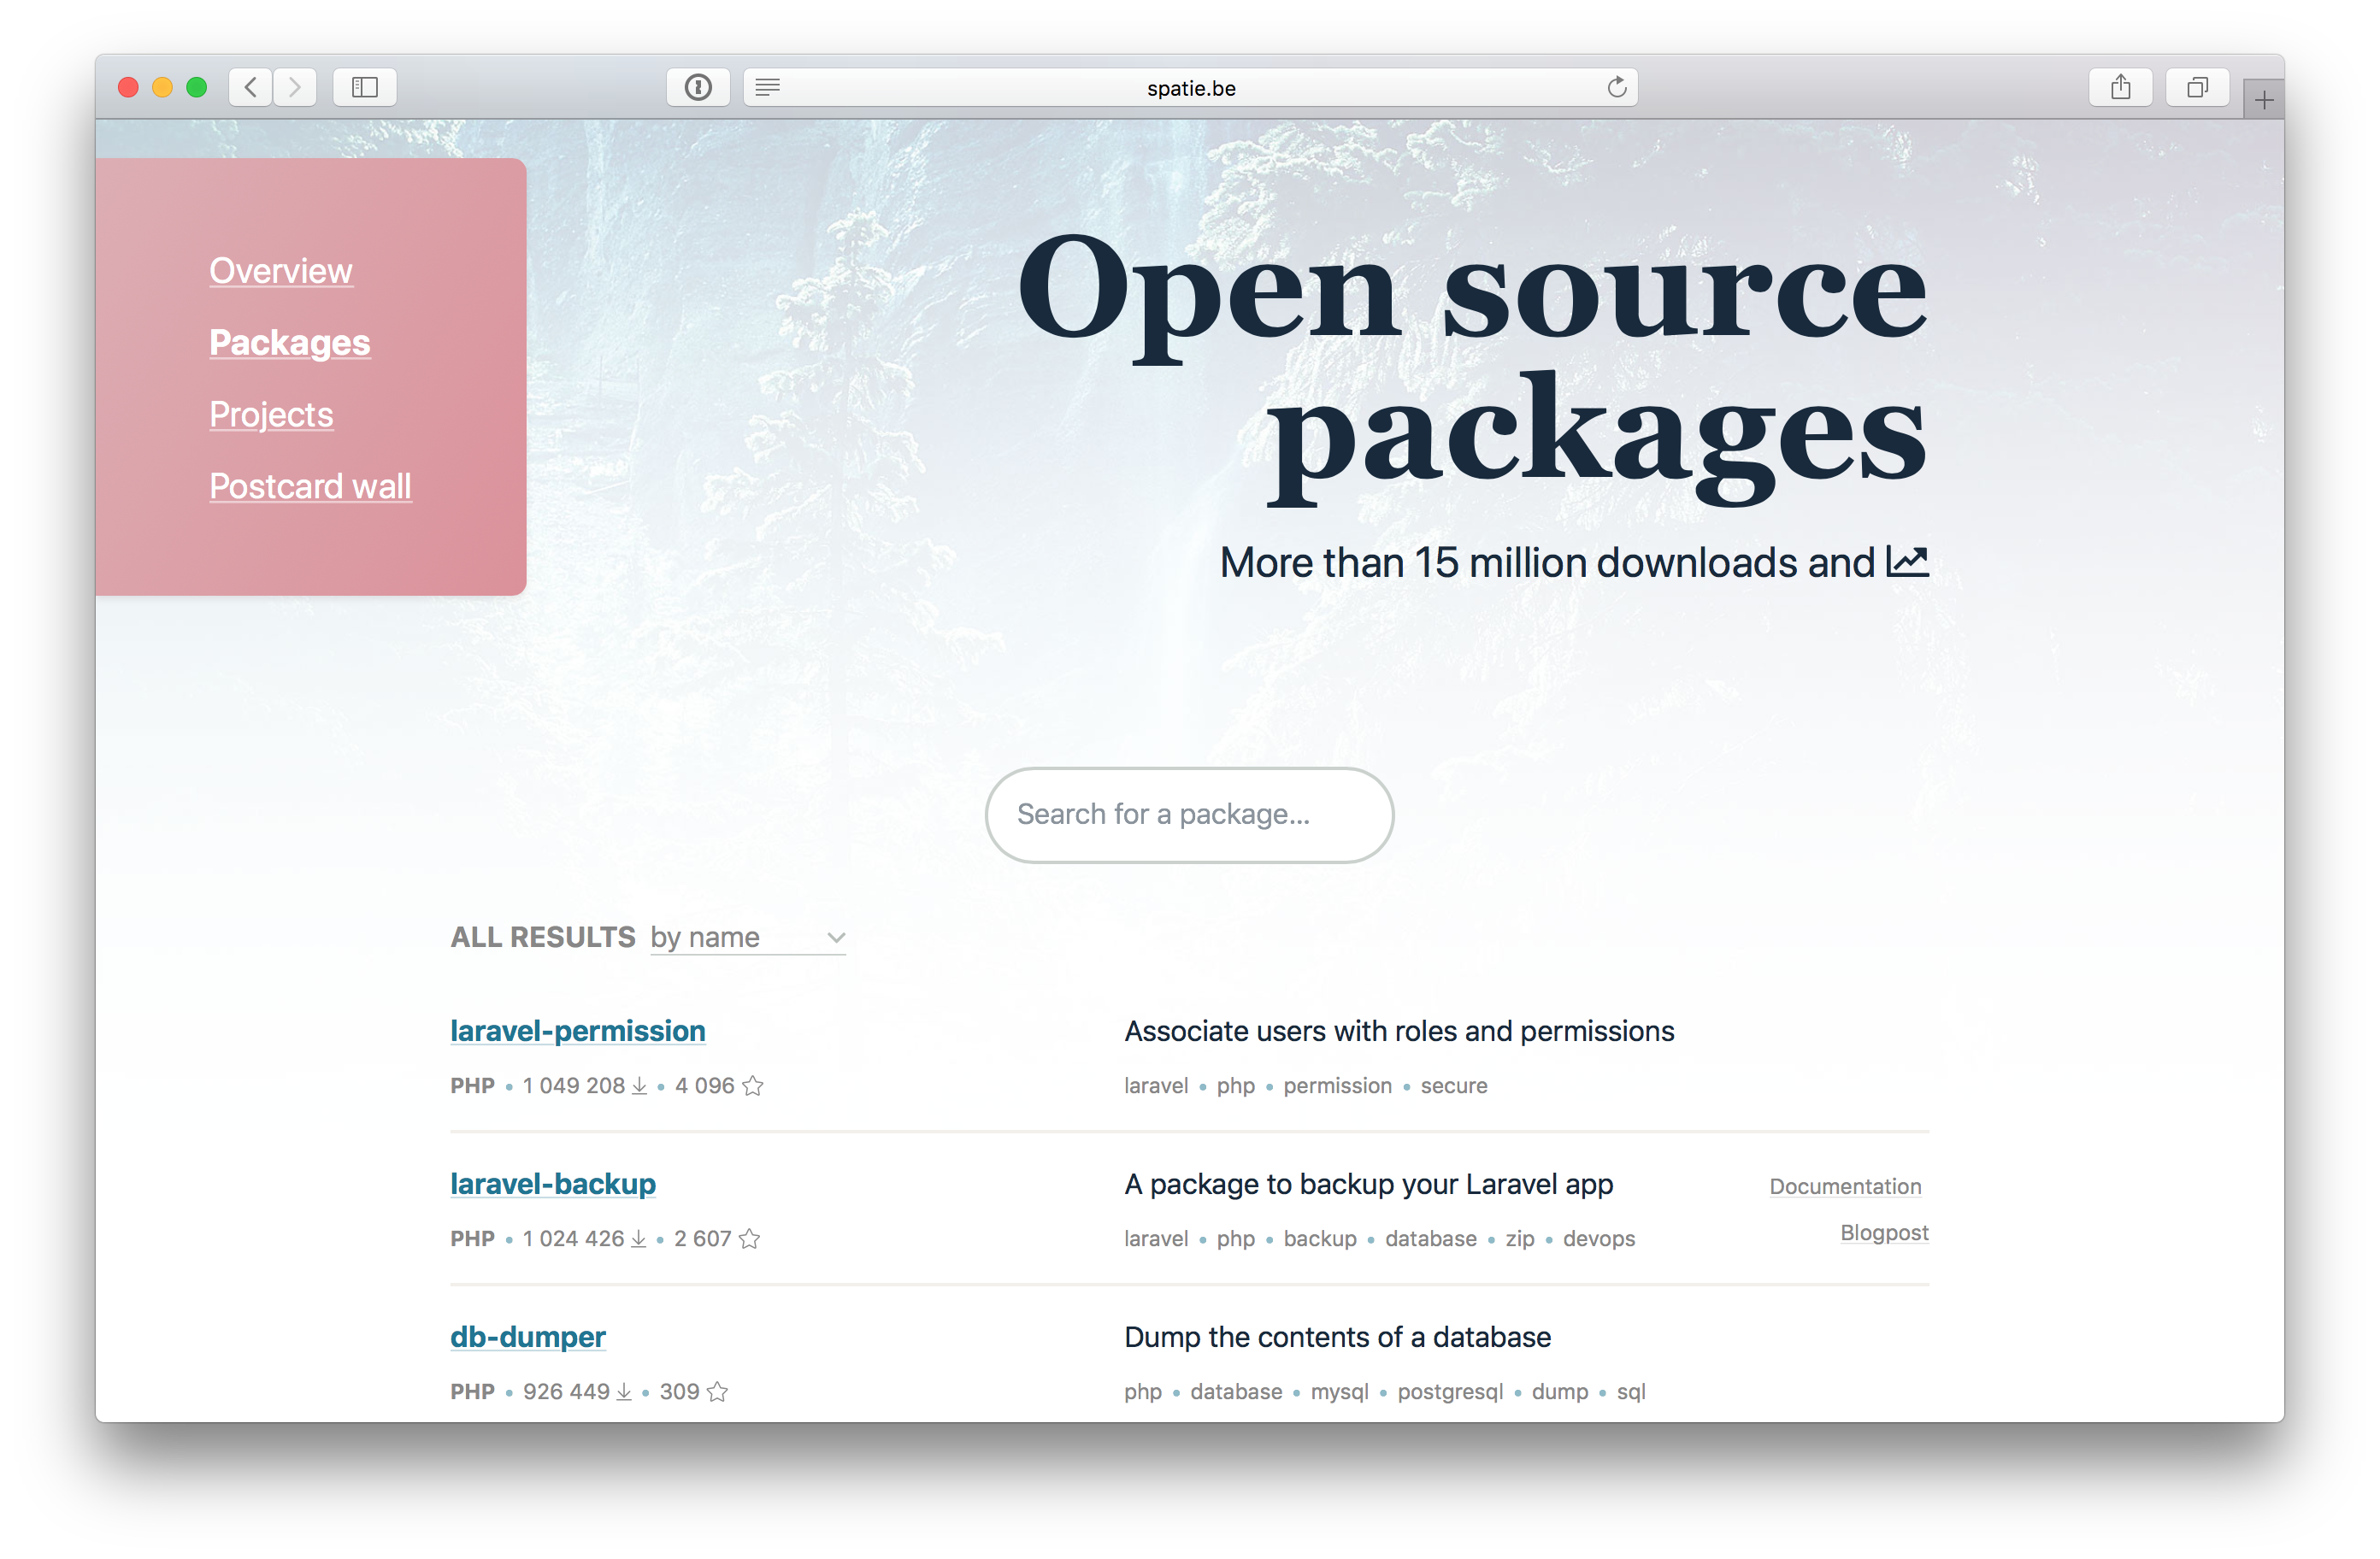Image resolution: width=2380 pixels, height=1559 pixels.
Task: Click download icon next to 1 024 426
Action: (x=639, y=1239)
